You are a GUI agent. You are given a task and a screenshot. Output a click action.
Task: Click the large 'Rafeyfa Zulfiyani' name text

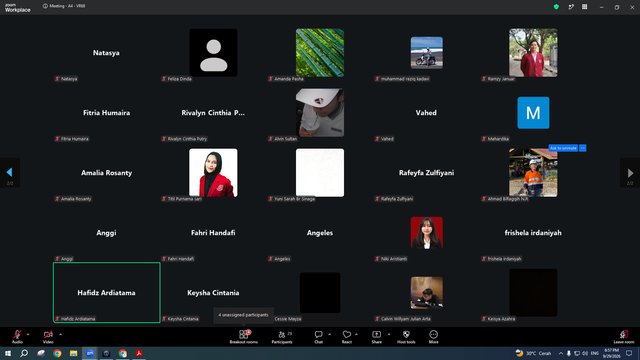pos(427,173)
